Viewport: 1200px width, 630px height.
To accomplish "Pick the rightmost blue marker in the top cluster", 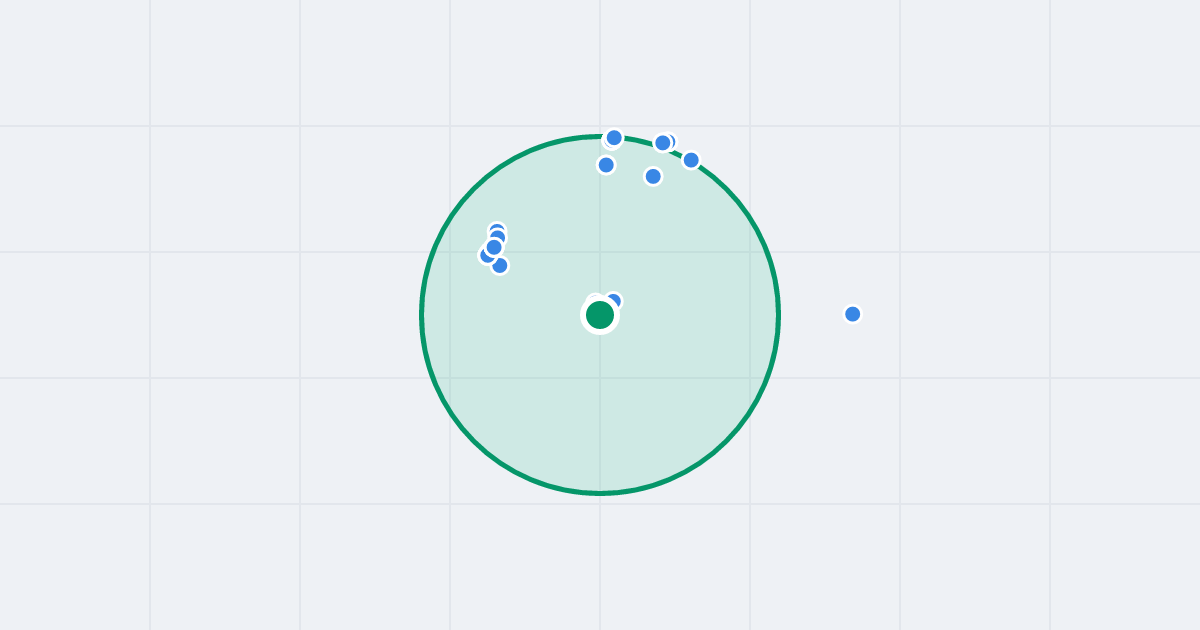I will point(691,160).
